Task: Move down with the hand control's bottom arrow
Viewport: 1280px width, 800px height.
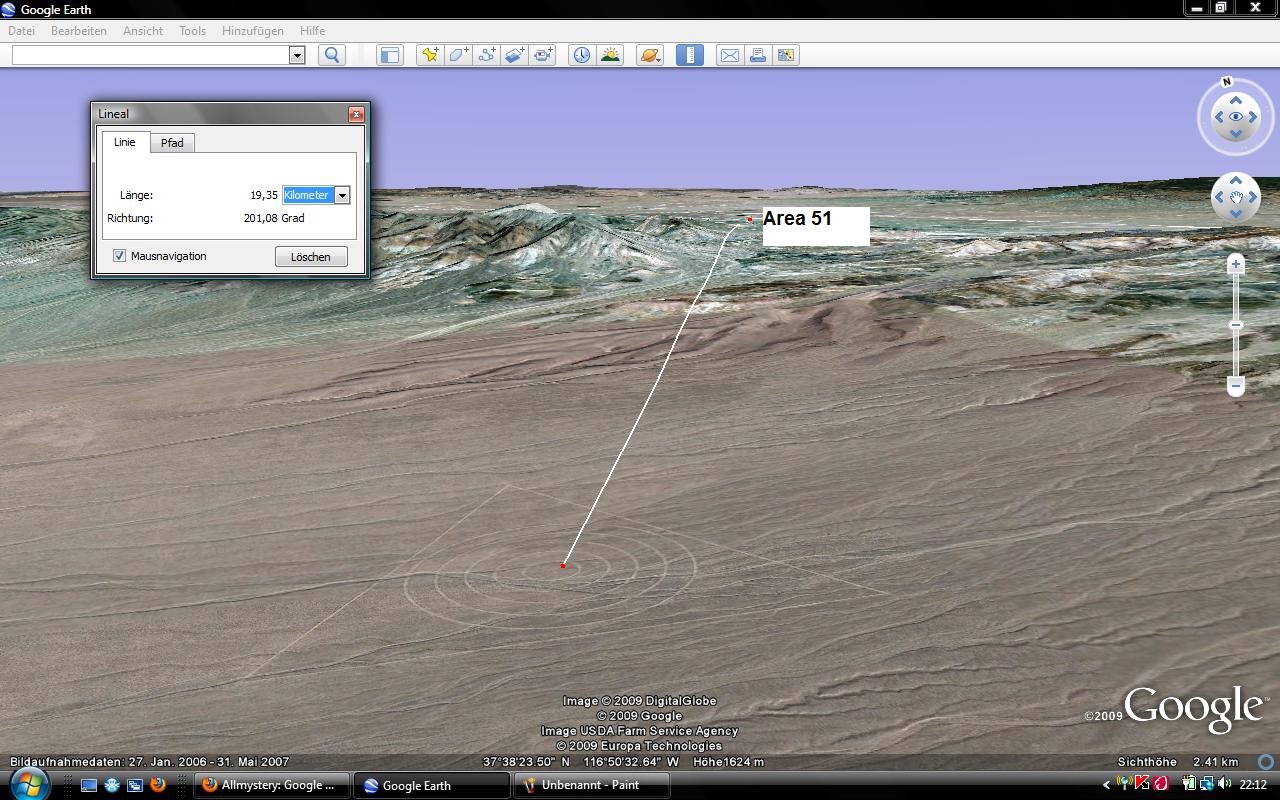Action: click(1236, 214)
